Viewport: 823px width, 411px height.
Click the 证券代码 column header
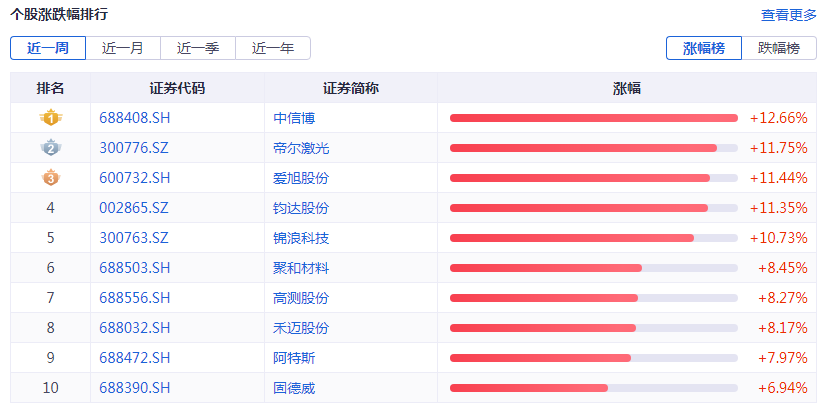click(177, 88)
